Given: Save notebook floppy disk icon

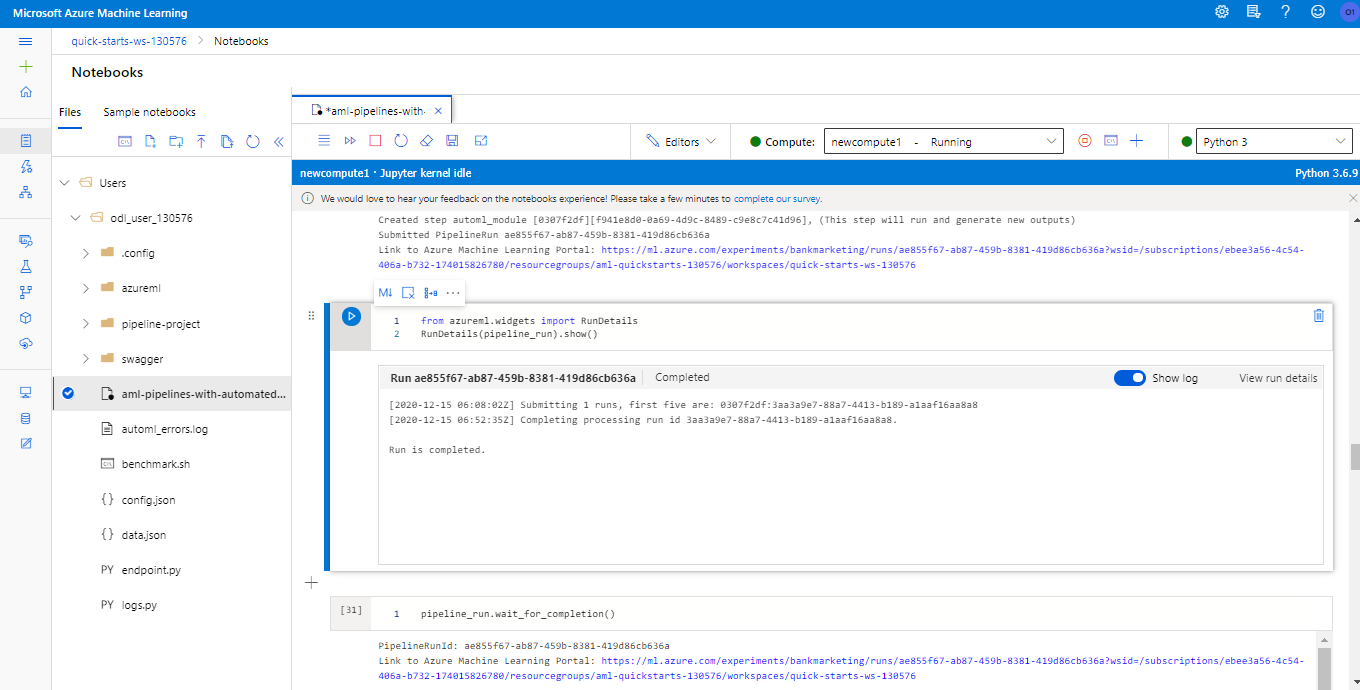Looking at the screenshot, I should coord(452,141).
